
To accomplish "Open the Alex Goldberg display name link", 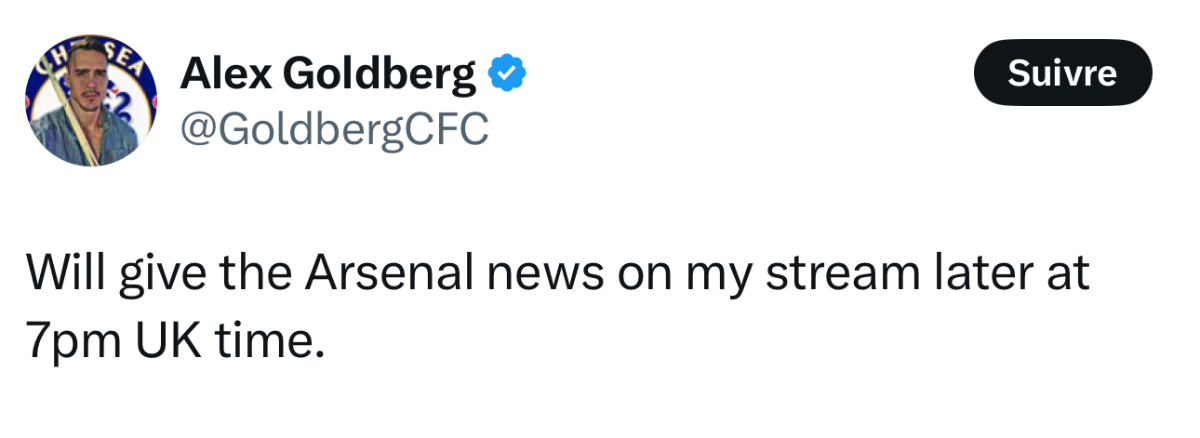I will coord(328,73).
